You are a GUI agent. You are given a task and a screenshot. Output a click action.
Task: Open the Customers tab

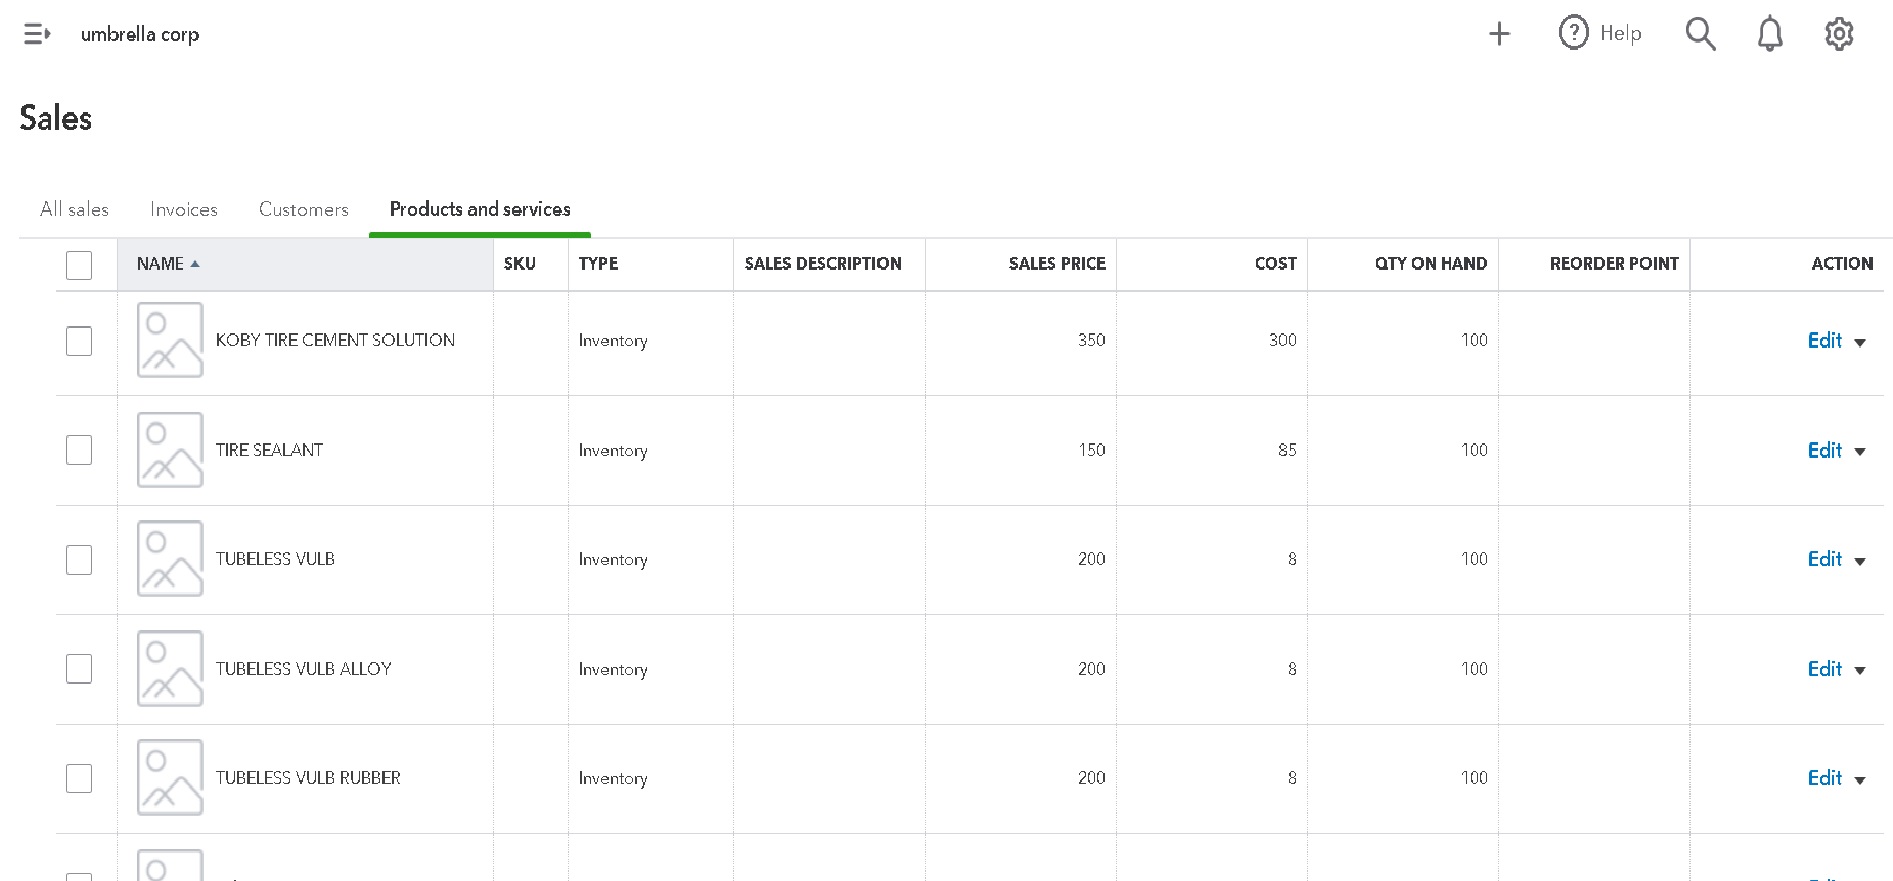point(304,209)
